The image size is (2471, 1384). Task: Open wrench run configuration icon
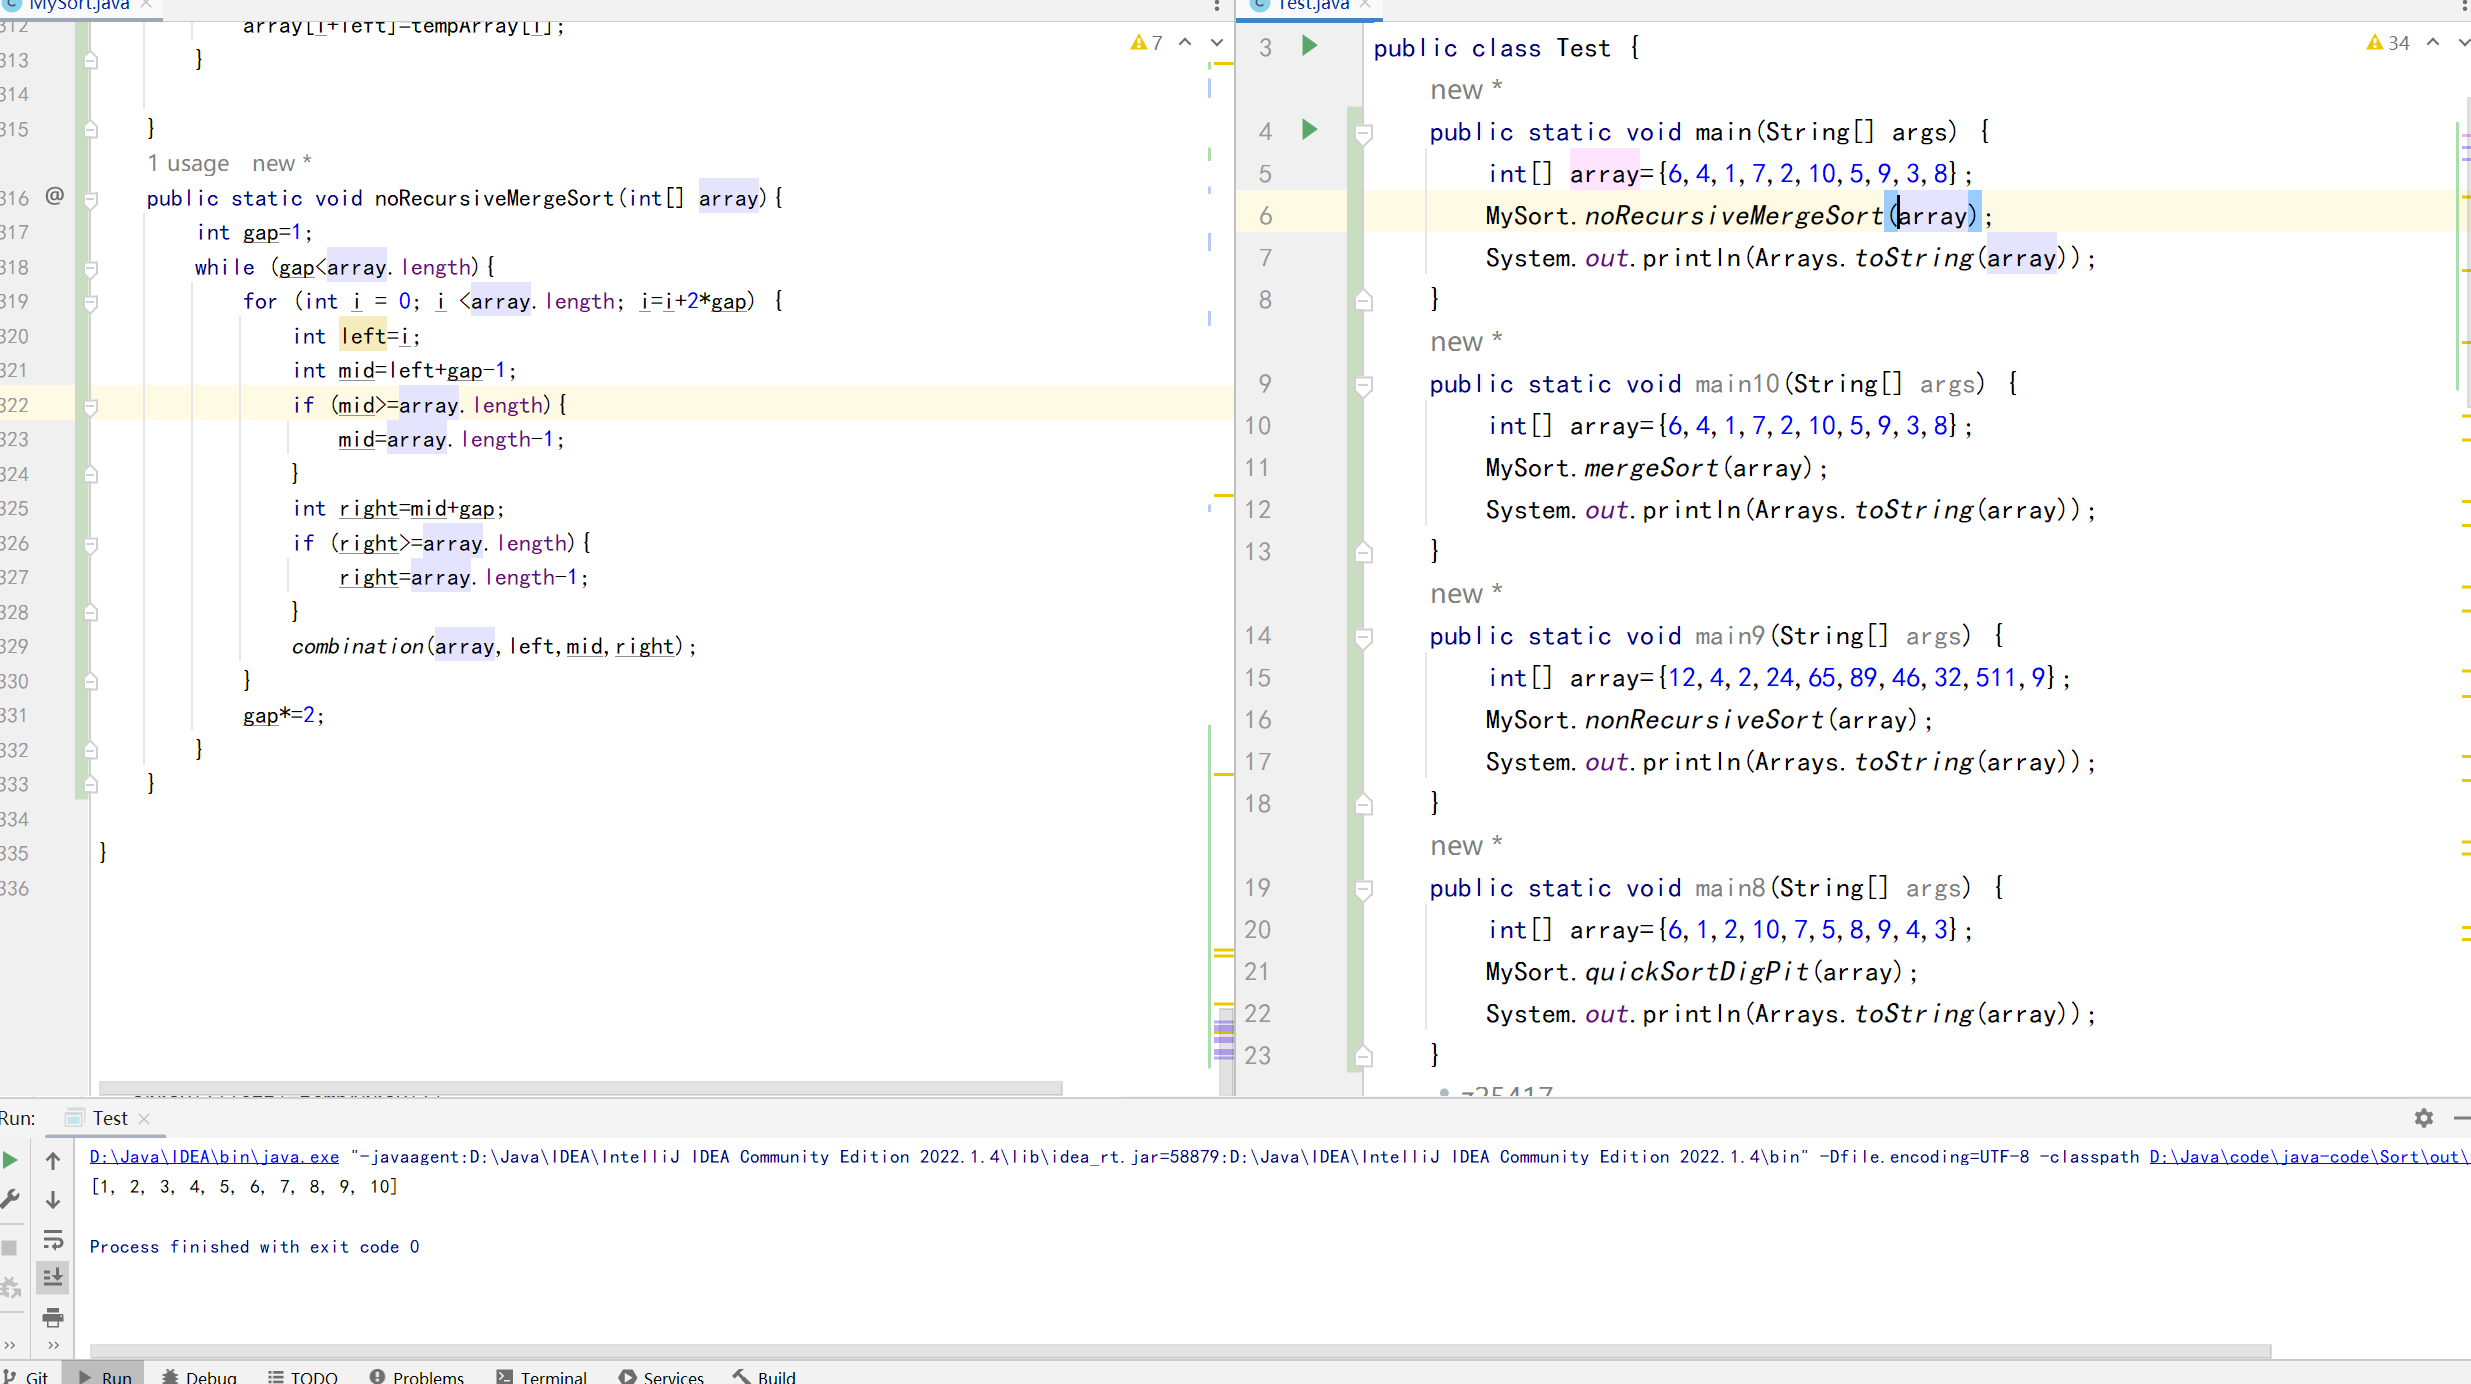(10, 1199)
